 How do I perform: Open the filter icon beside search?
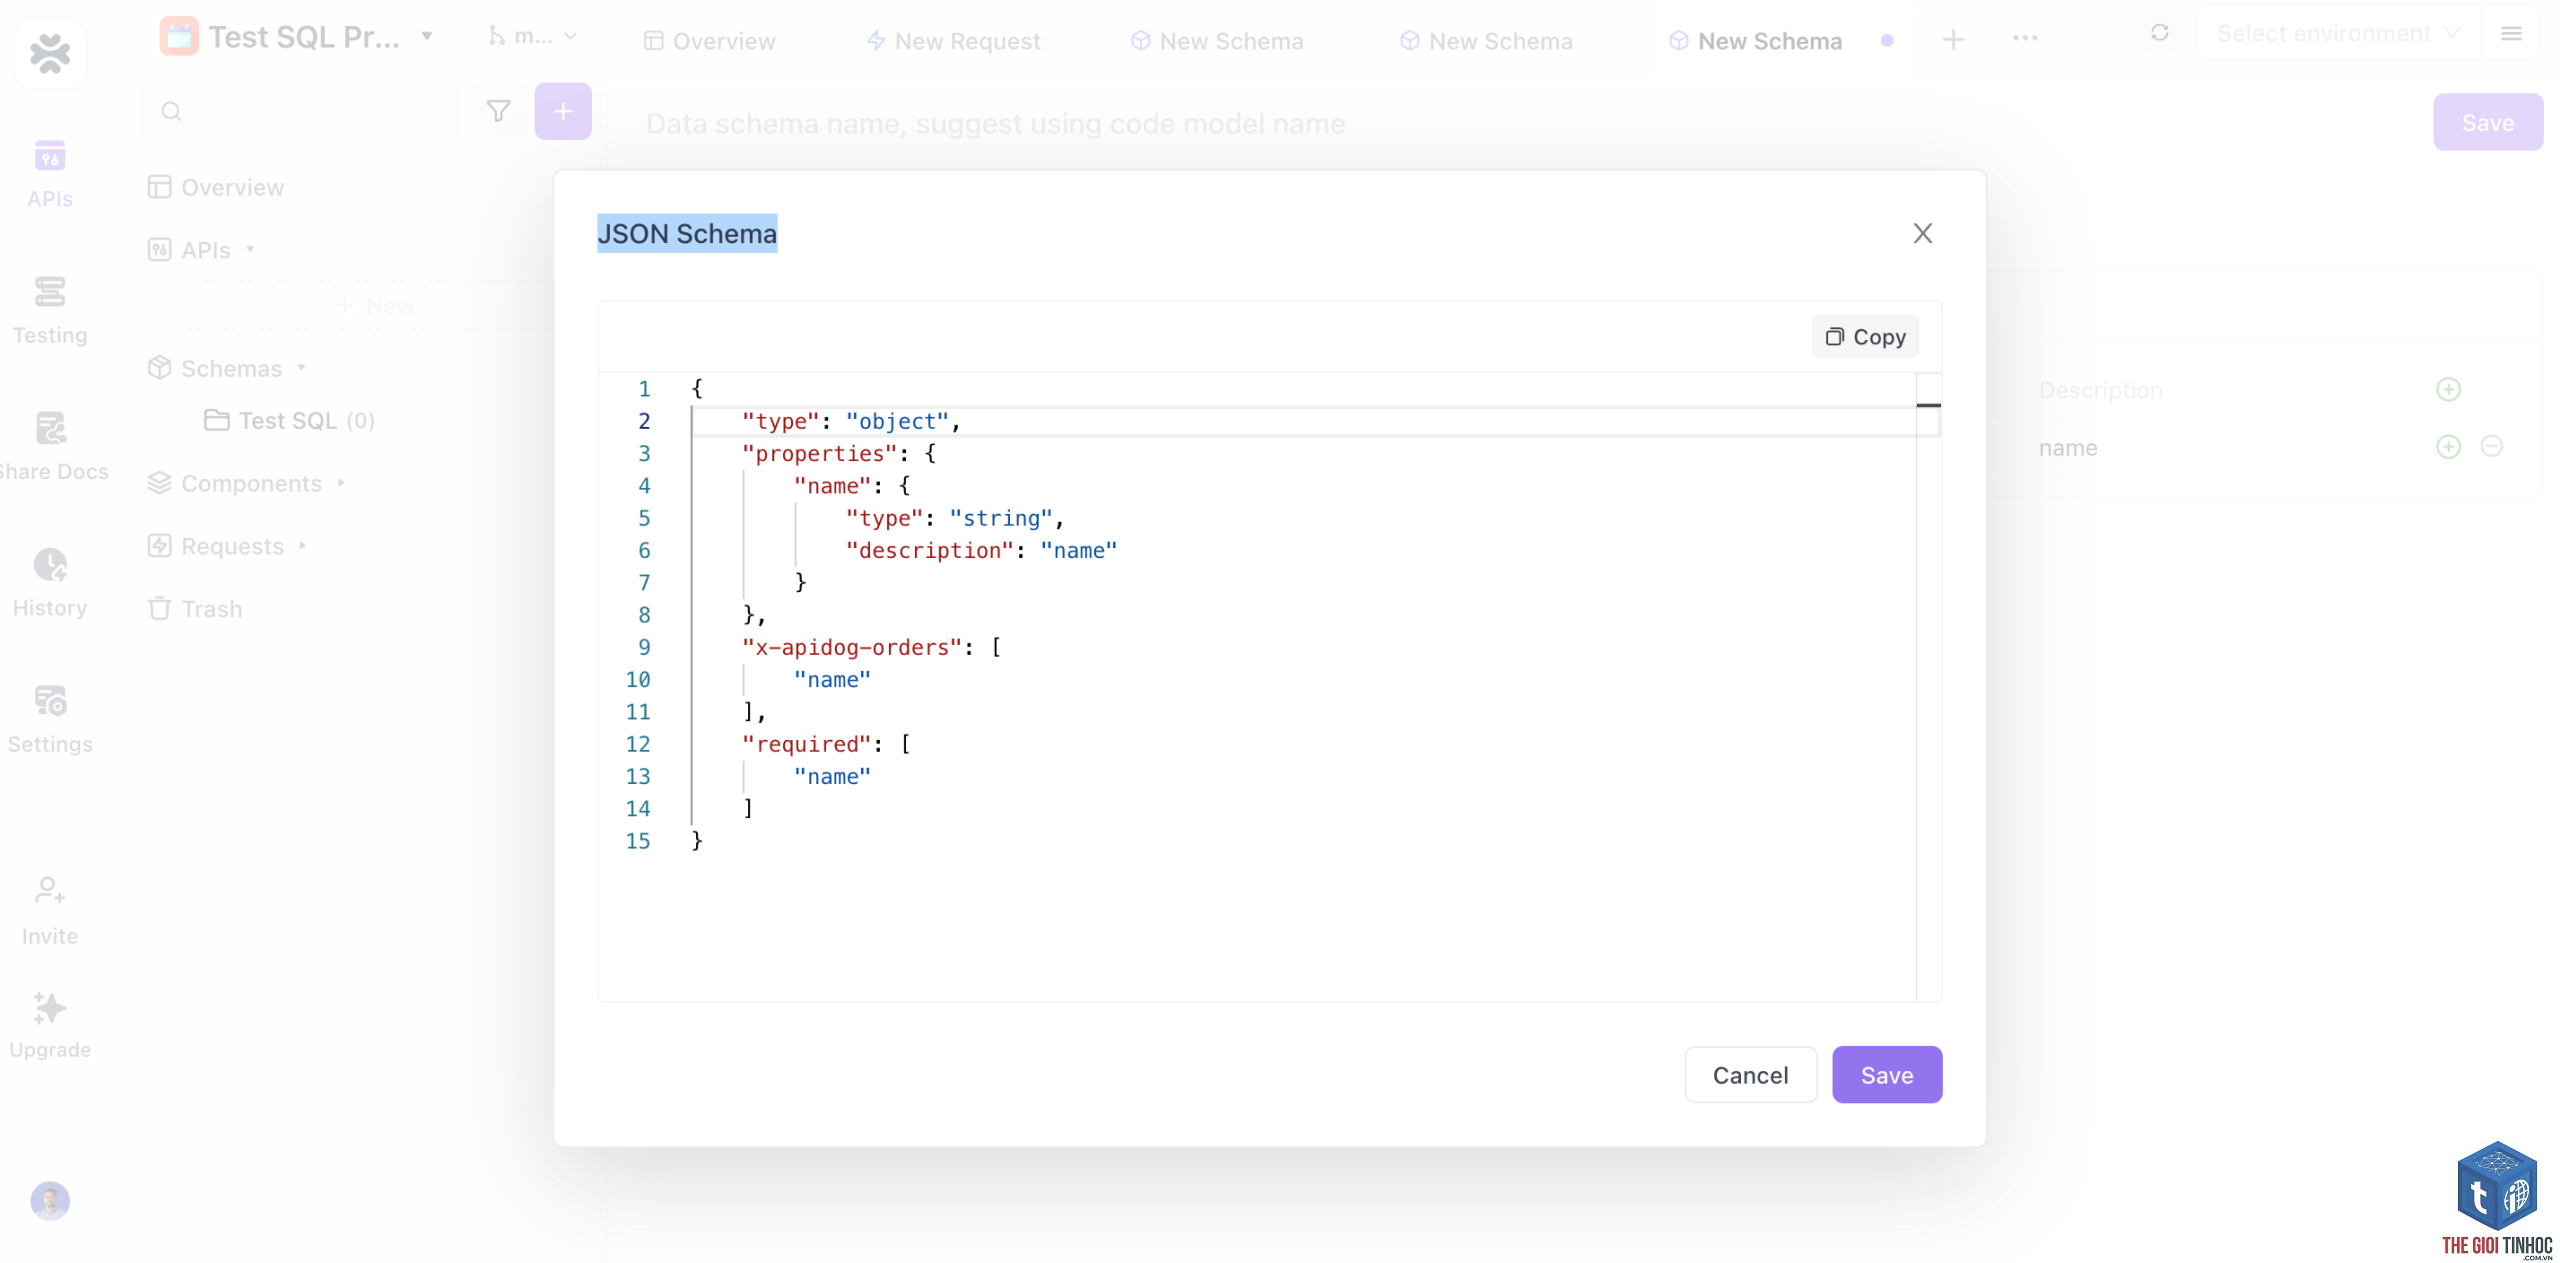coord(498,111)
